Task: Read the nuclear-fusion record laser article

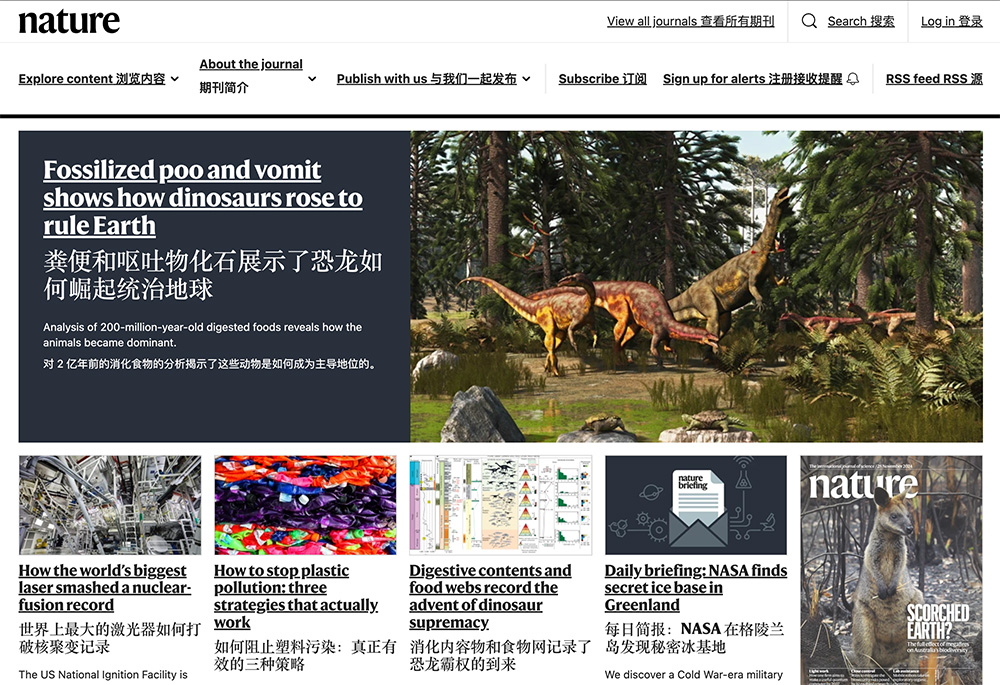Action: click(x=102, y=588)
